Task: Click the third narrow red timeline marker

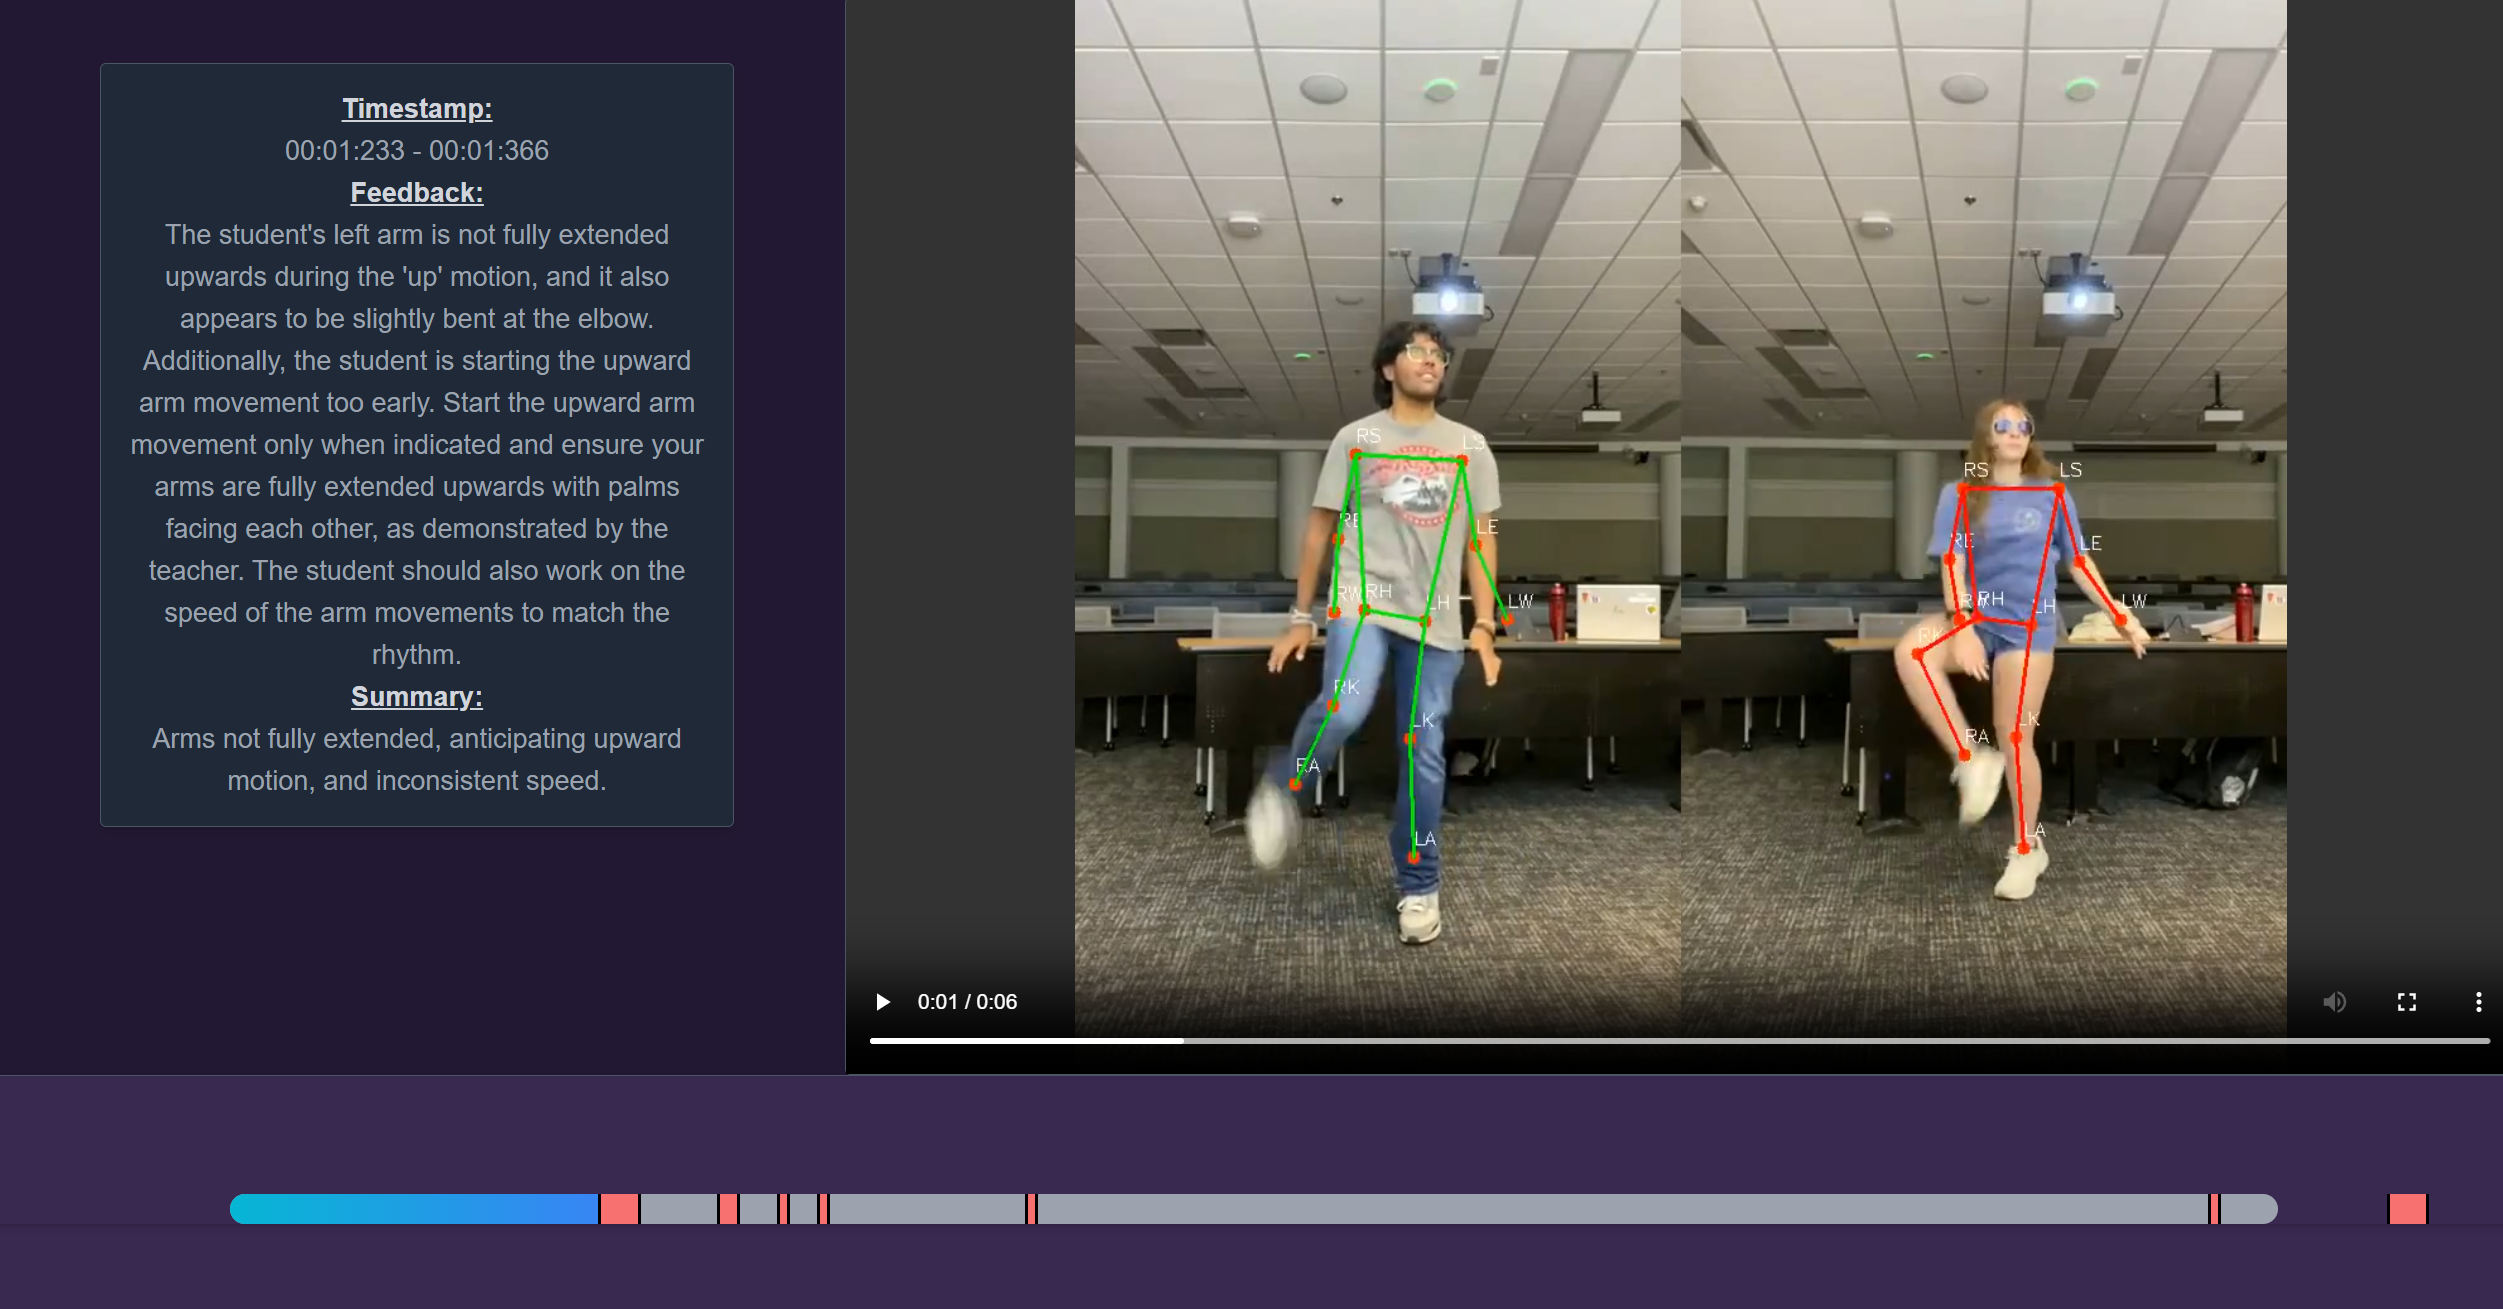Action: click(784, 1209)
